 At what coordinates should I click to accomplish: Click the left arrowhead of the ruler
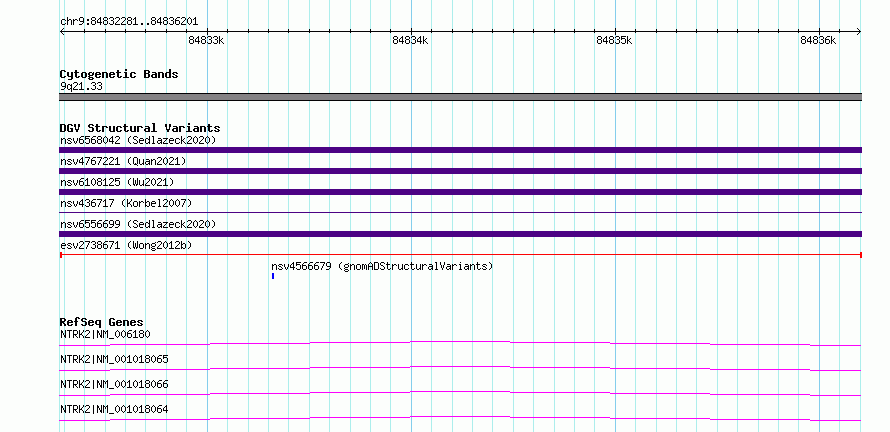click(x=62, y=31)
